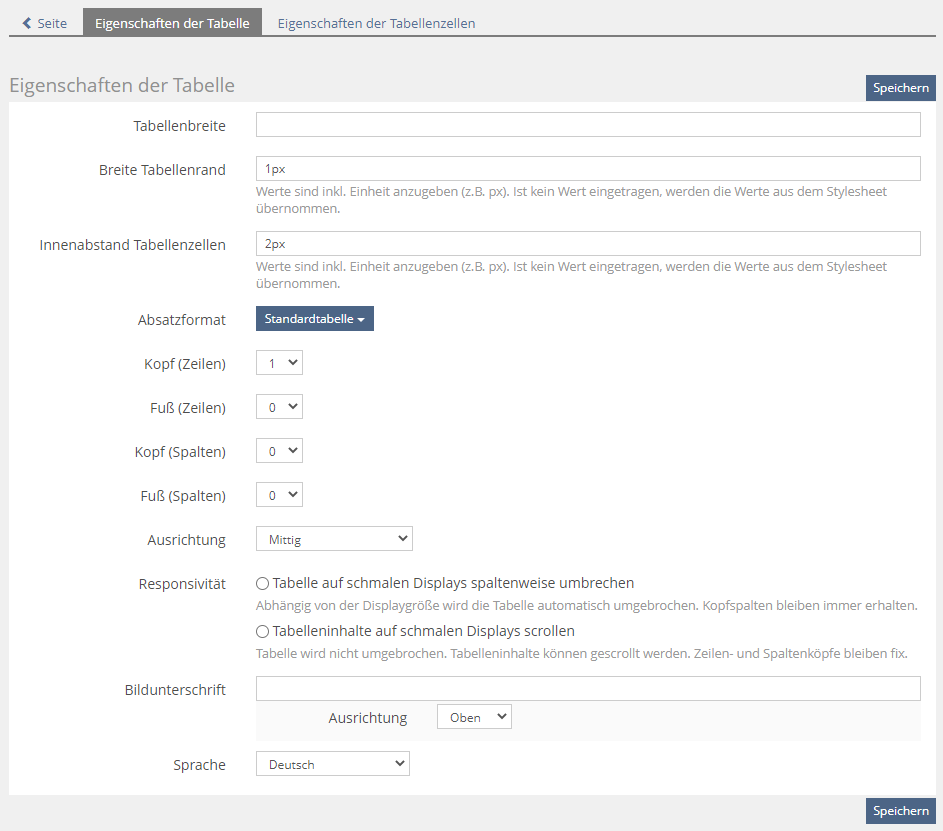Select the spaltenweise umbrechen radio option

click(263, 584)
